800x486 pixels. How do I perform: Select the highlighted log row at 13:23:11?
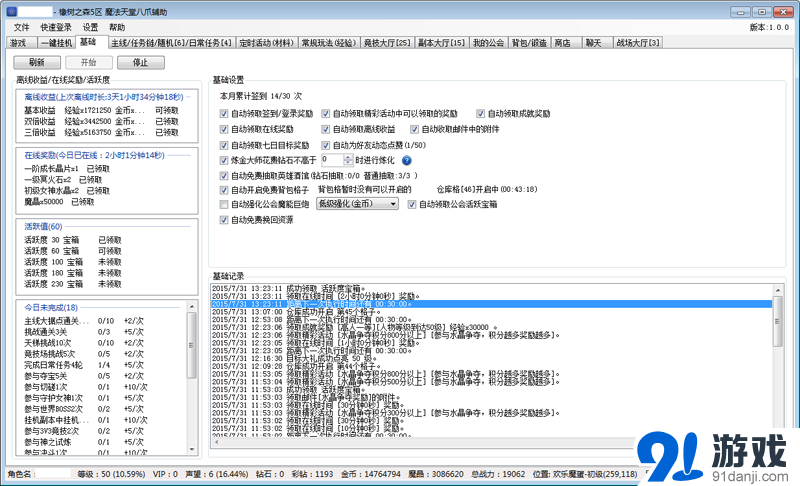491,304
